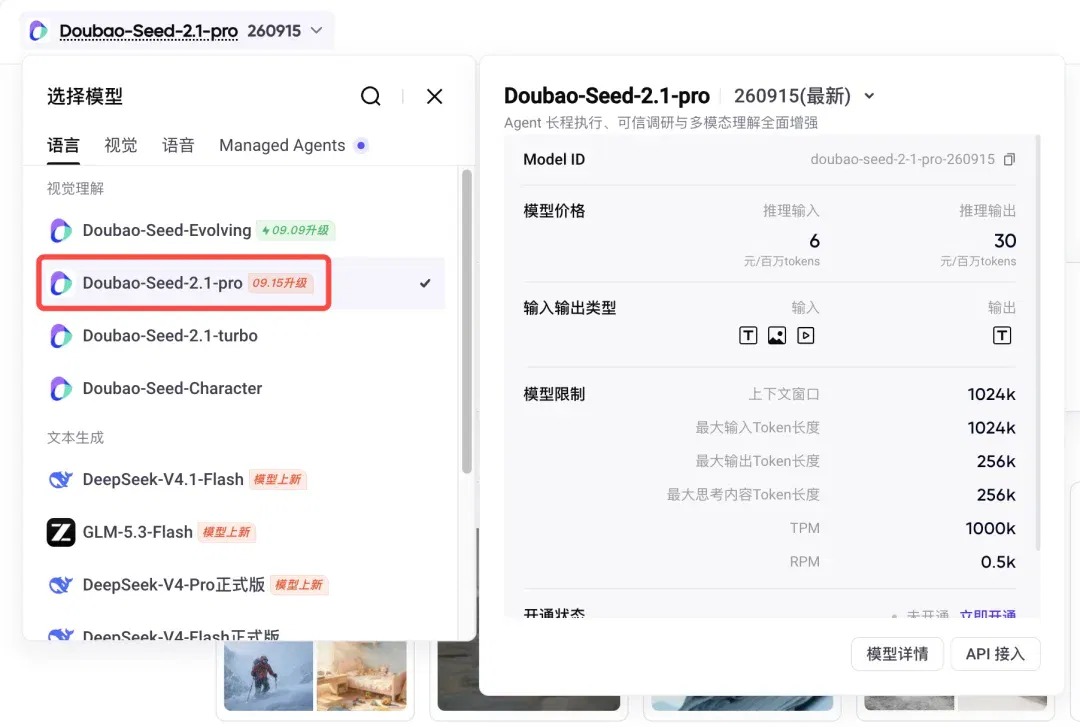Close the 选择模型 panel

click(x=434, y=96)
